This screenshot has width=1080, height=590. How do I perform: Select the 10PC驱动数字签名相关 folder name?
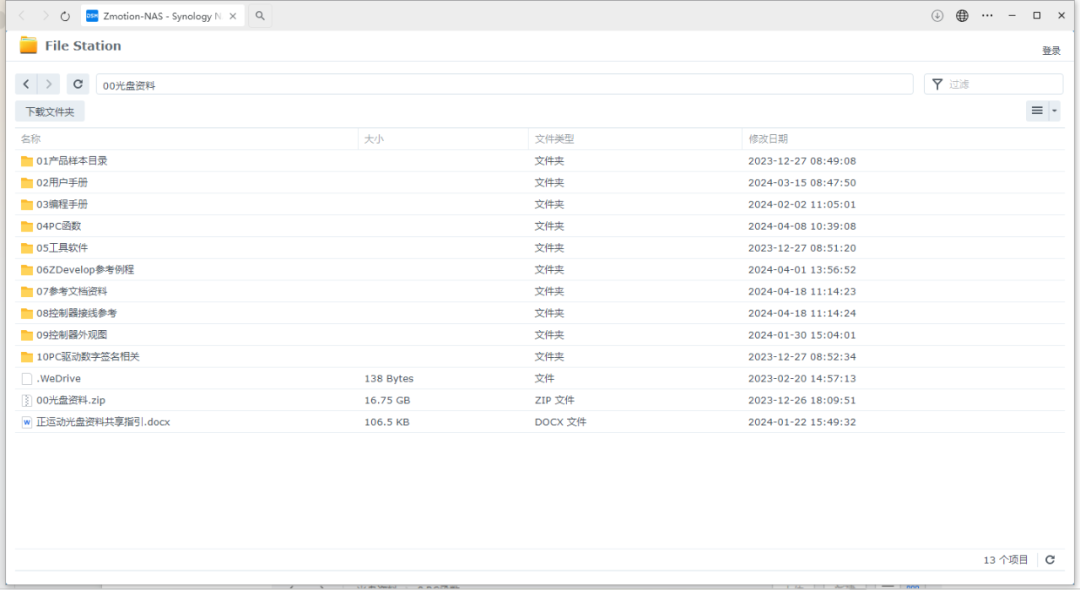[x=88, y=357]
